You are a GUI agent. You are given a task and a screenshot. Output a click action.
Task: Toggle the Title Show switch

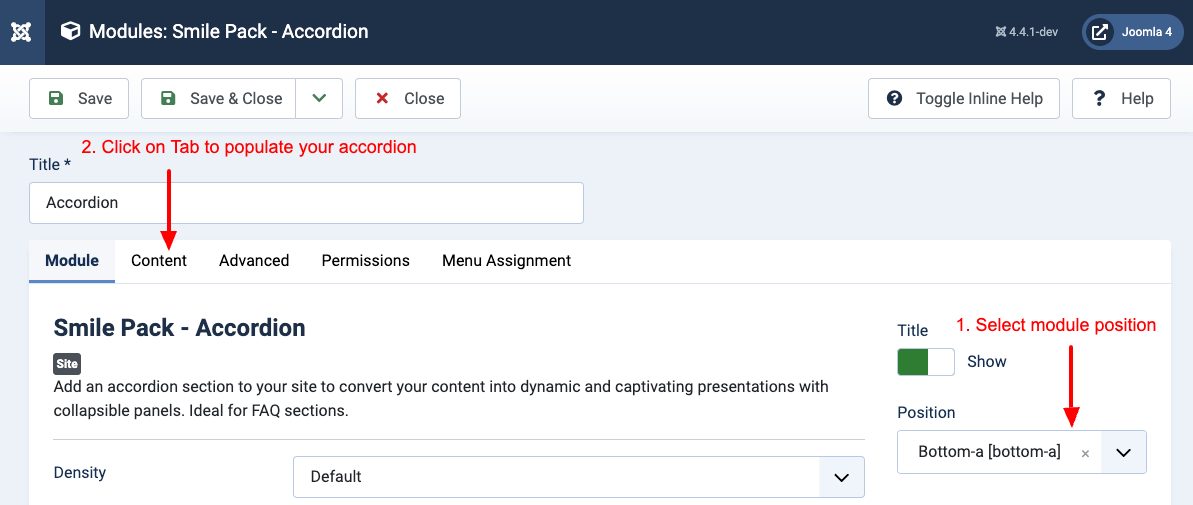[926, 361]
